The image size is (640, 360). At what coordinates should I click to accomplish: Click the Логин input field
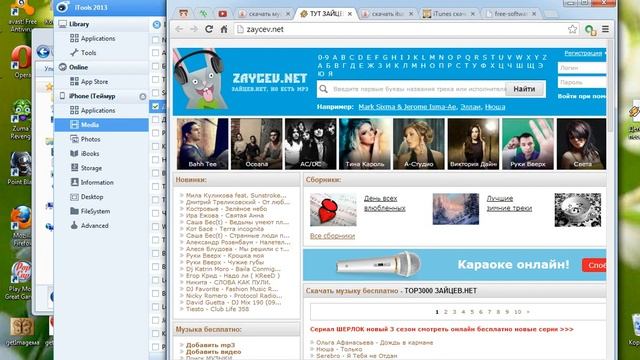coord(582,68)
